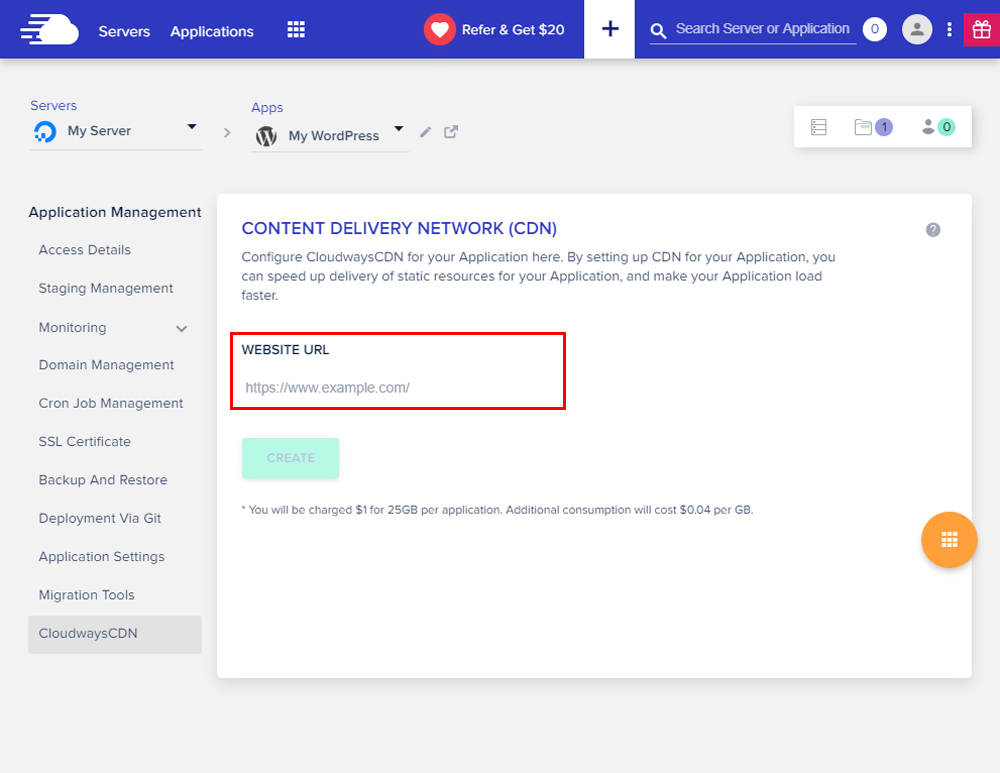
Task: Click the team members icon with badge 0
Action: coord(938,127)
